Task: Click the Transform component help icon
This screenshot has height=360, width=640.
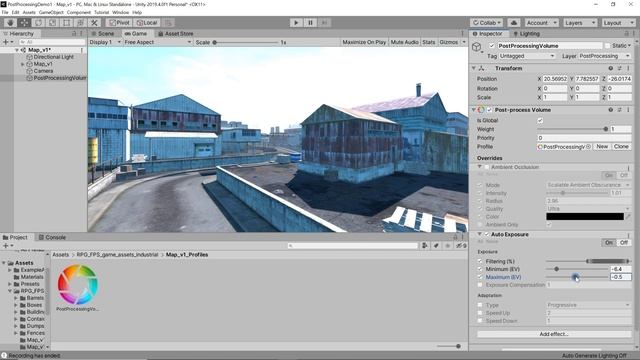Action: [611, 68]
